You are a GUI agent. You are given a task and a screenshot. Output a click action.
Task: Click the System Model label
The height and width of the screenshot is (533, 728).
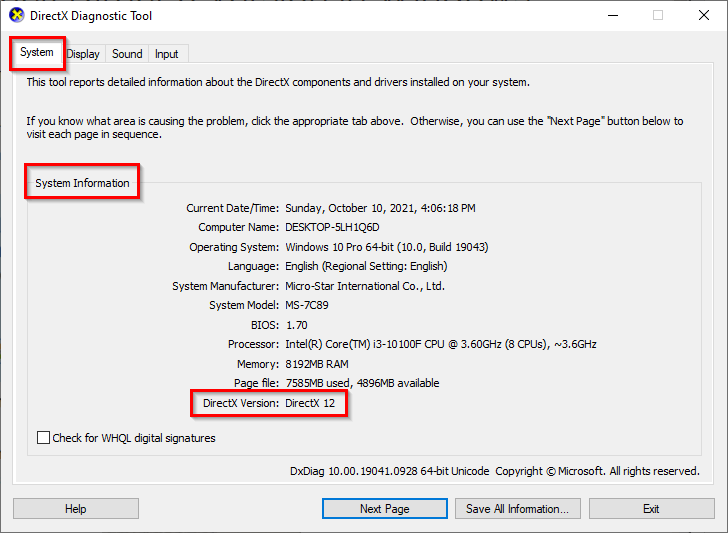pyautogui.click(x=244, y=305)
